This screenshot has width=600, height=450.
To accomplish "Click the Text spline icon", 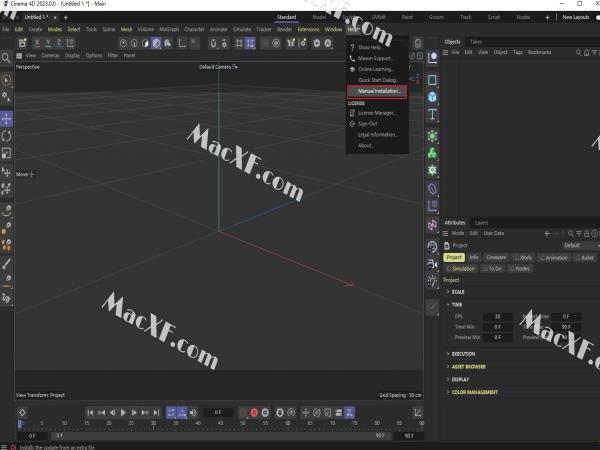I will (432, 114).
